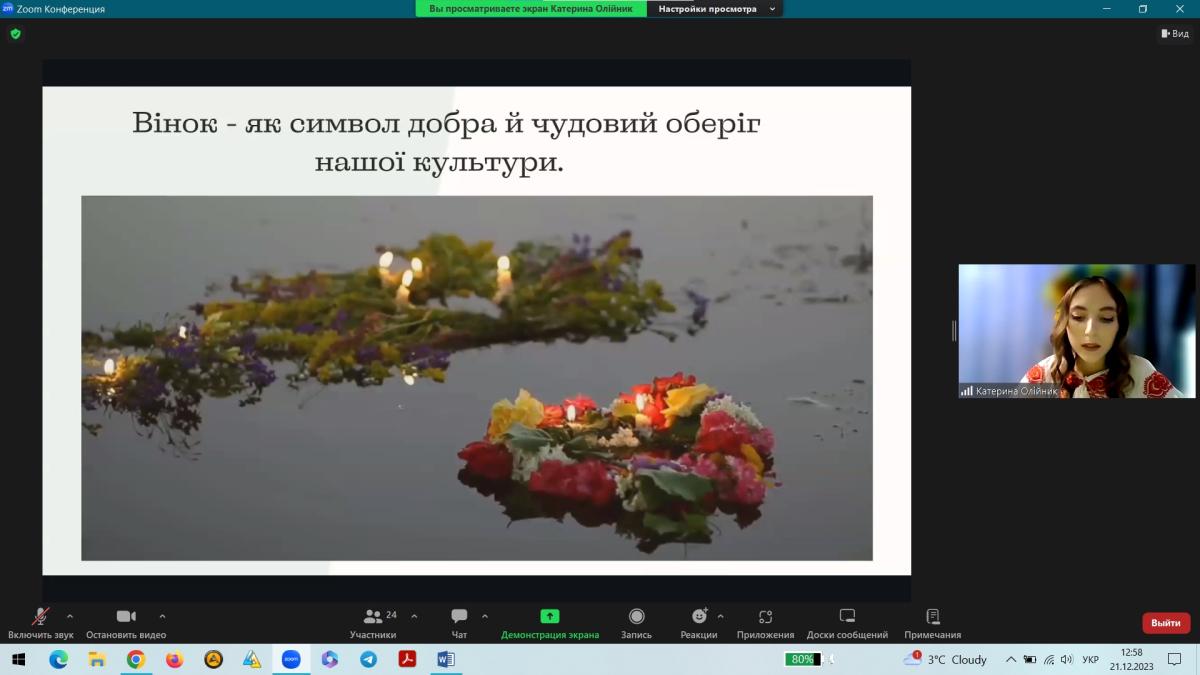Open the Apps icon in toolbar
Viewport: 1200px width, 675px height.
(x=765, y=617)
